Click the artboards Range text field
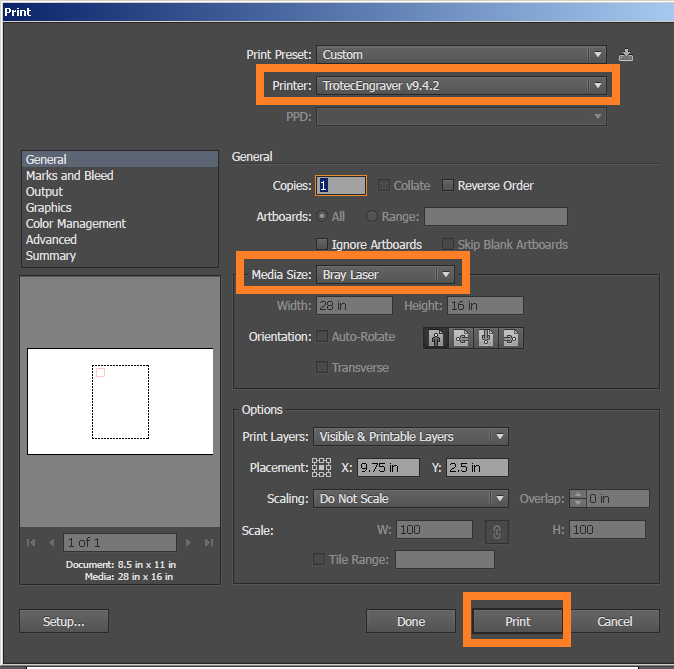Viewport: 674px width, 669px height. (496, 216)
